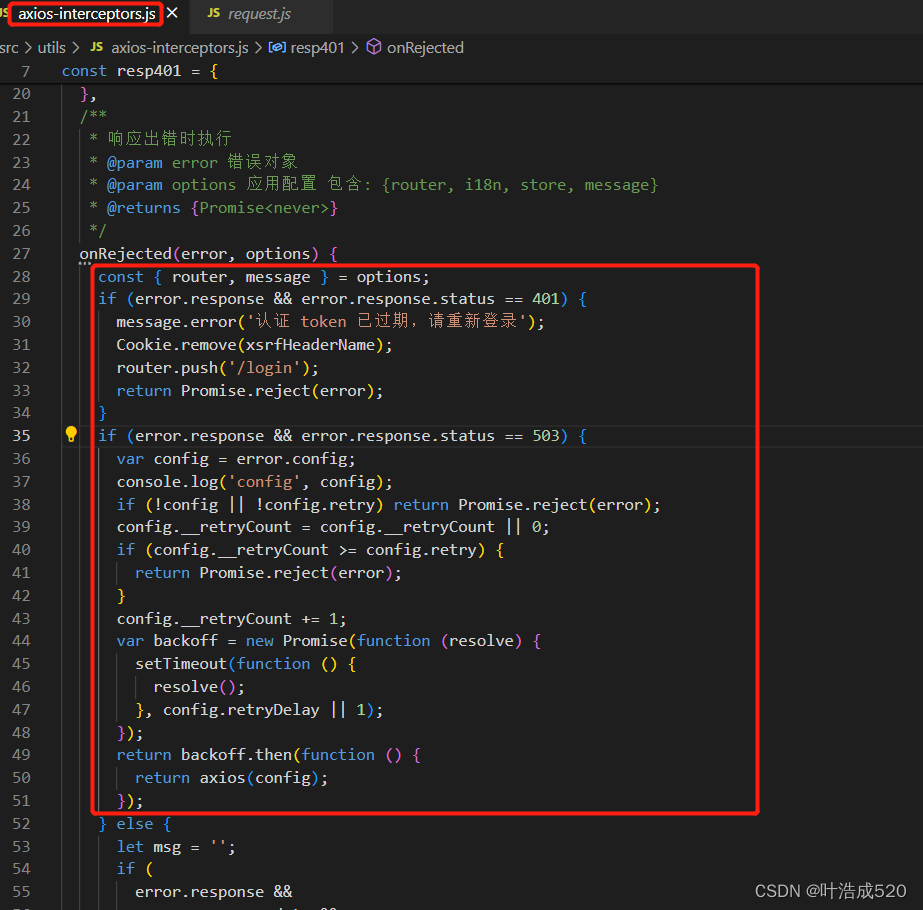Click "console.log('config', config);" line
Image resolution: width=923 pixels, height=910 pixels.
coord(254,482)
